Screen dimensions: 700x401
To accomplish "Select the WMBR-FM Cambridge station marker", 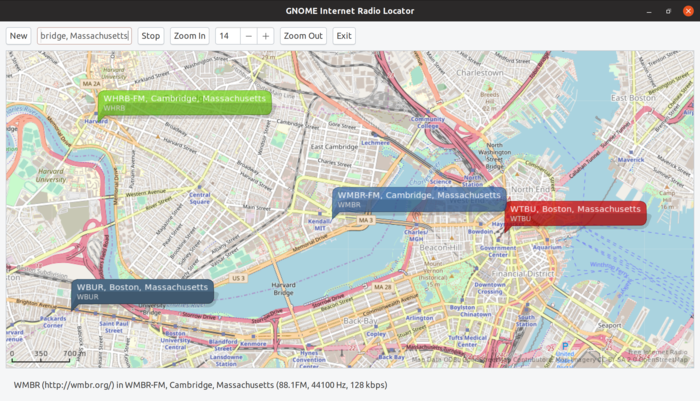I will 419,198.
